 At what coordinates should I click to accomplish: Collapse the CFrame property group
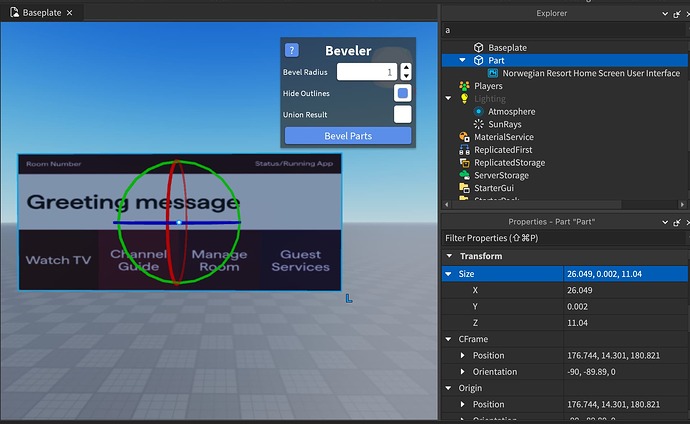click(x=448, y=339)
